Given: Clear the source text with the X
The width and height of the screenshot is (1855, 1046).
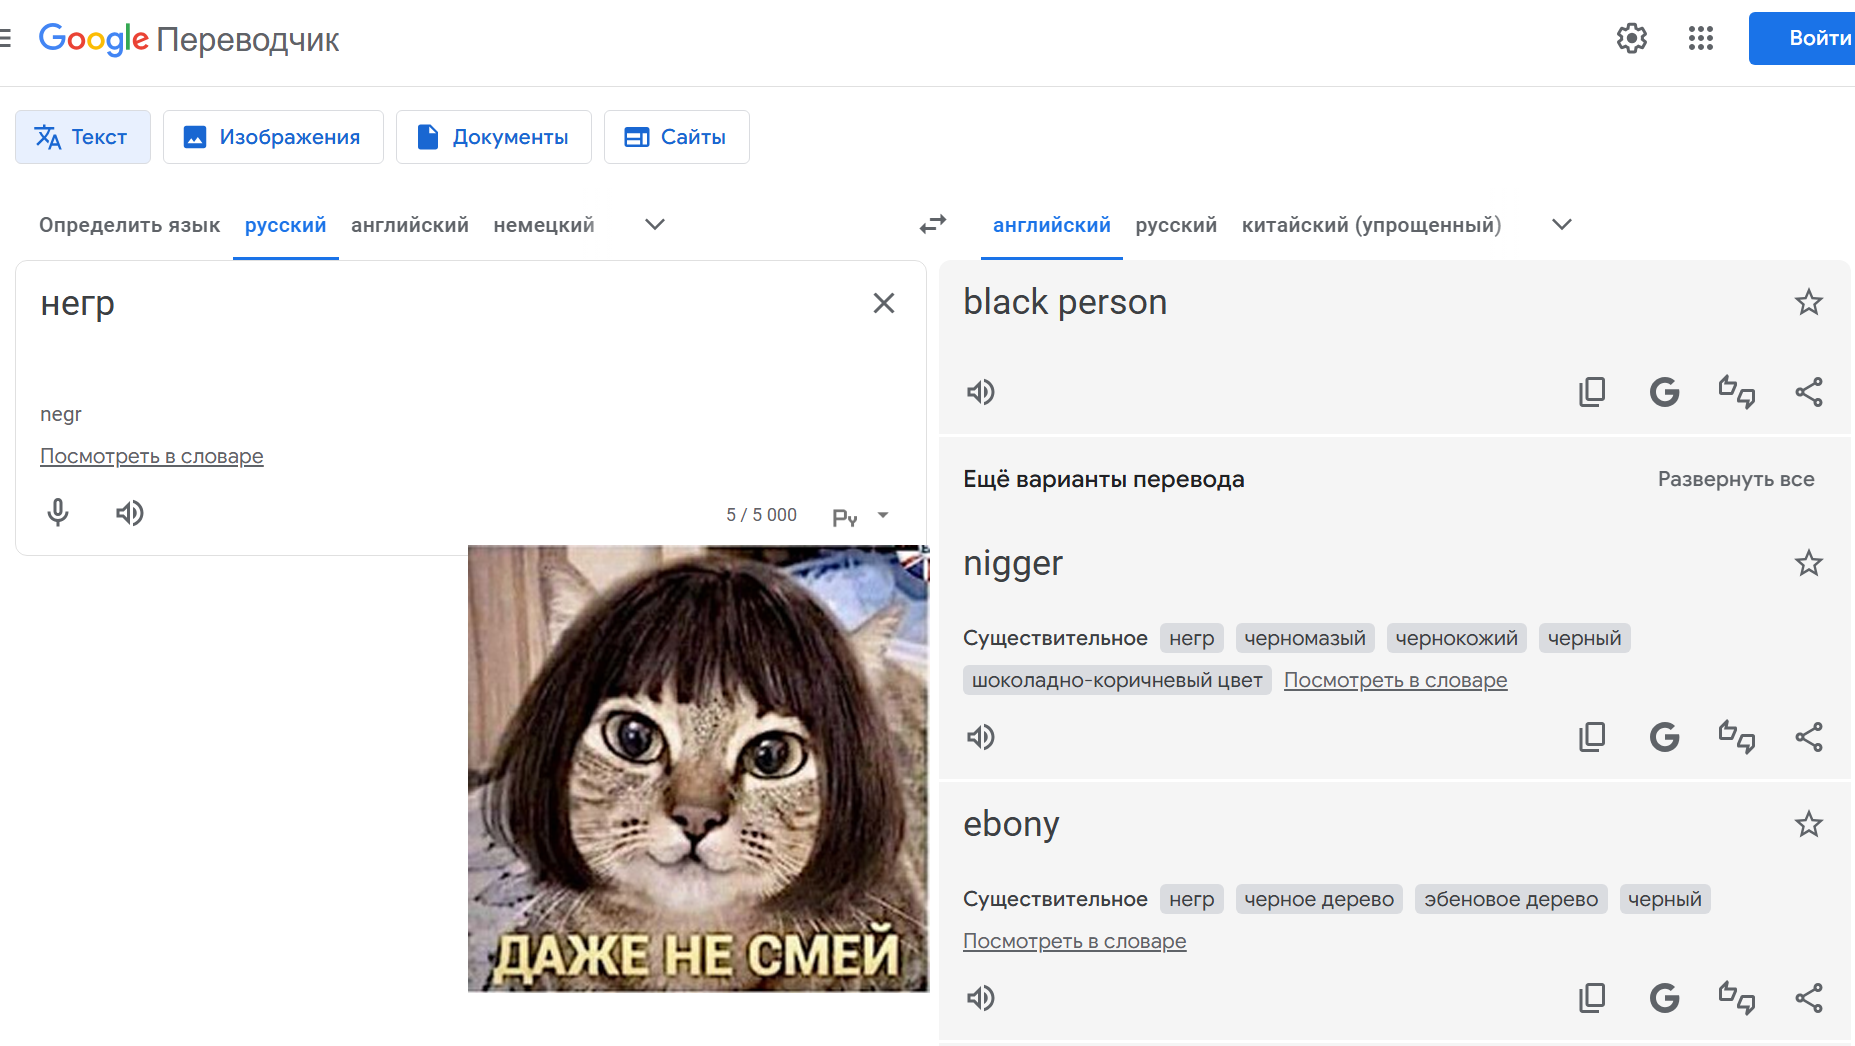Looking at the screenshot, I should point(883,303).
